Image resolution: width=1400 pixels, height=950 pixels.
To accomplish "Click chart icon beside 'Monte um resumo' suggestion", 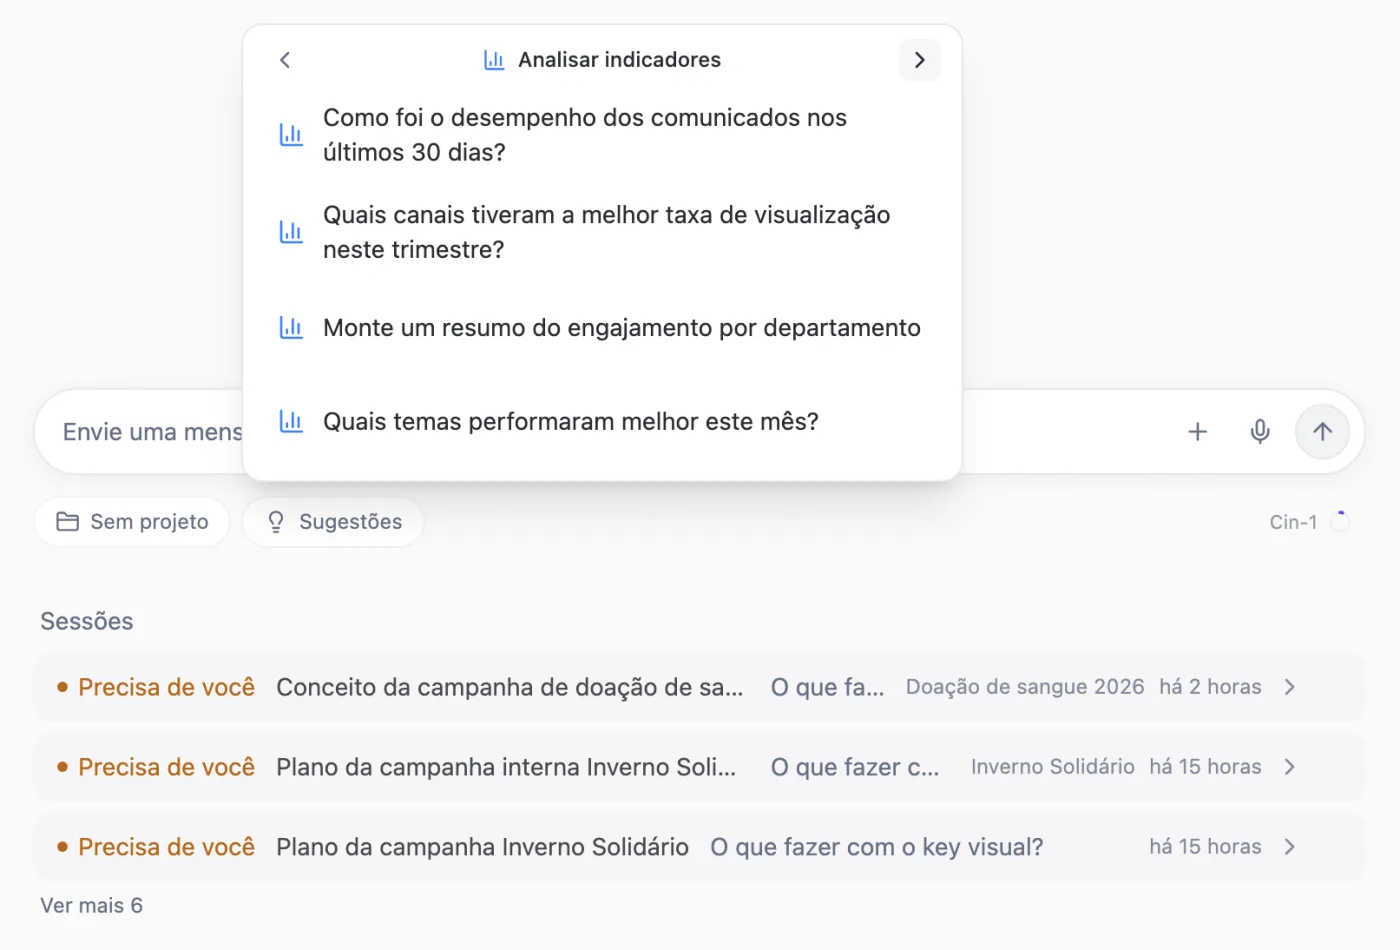I will [291, 328].
